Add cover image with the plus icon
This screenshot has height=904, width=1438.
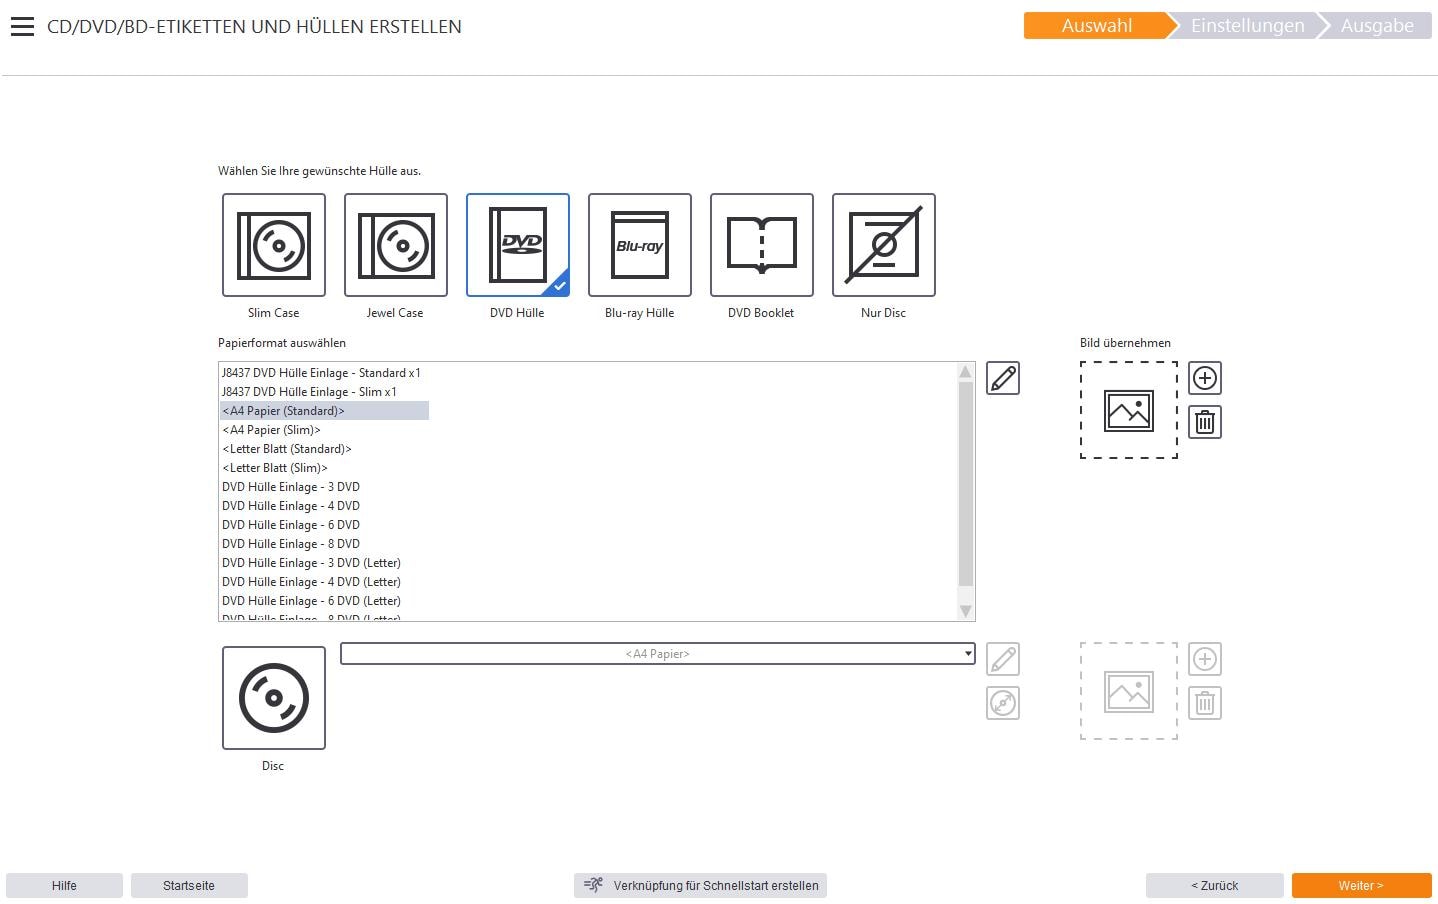click(x=1205, y=378)
